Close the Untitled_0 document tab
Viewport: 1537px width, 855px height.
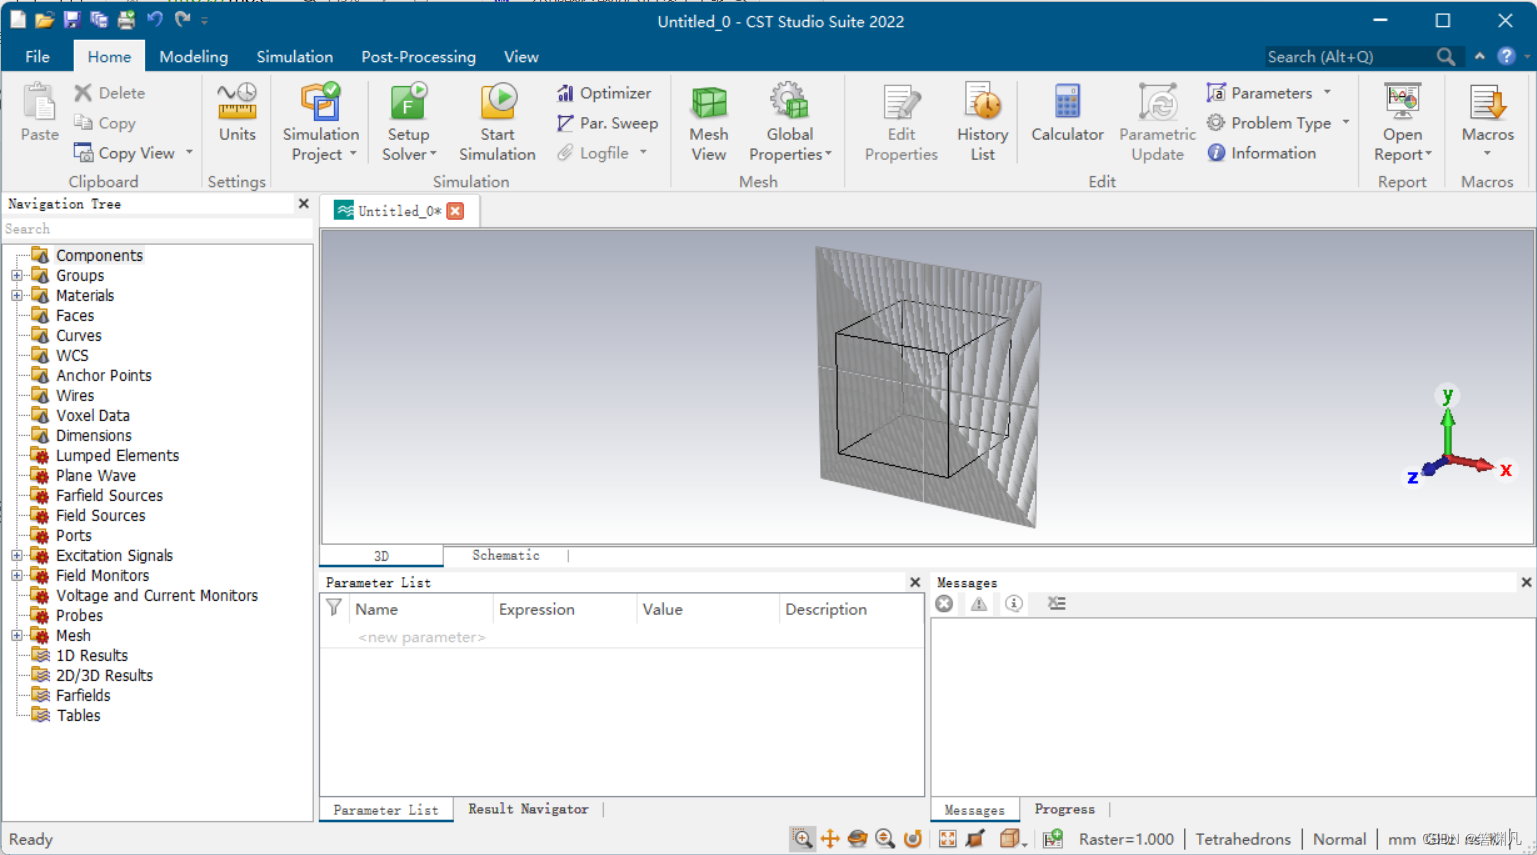(x=455, y=210)
